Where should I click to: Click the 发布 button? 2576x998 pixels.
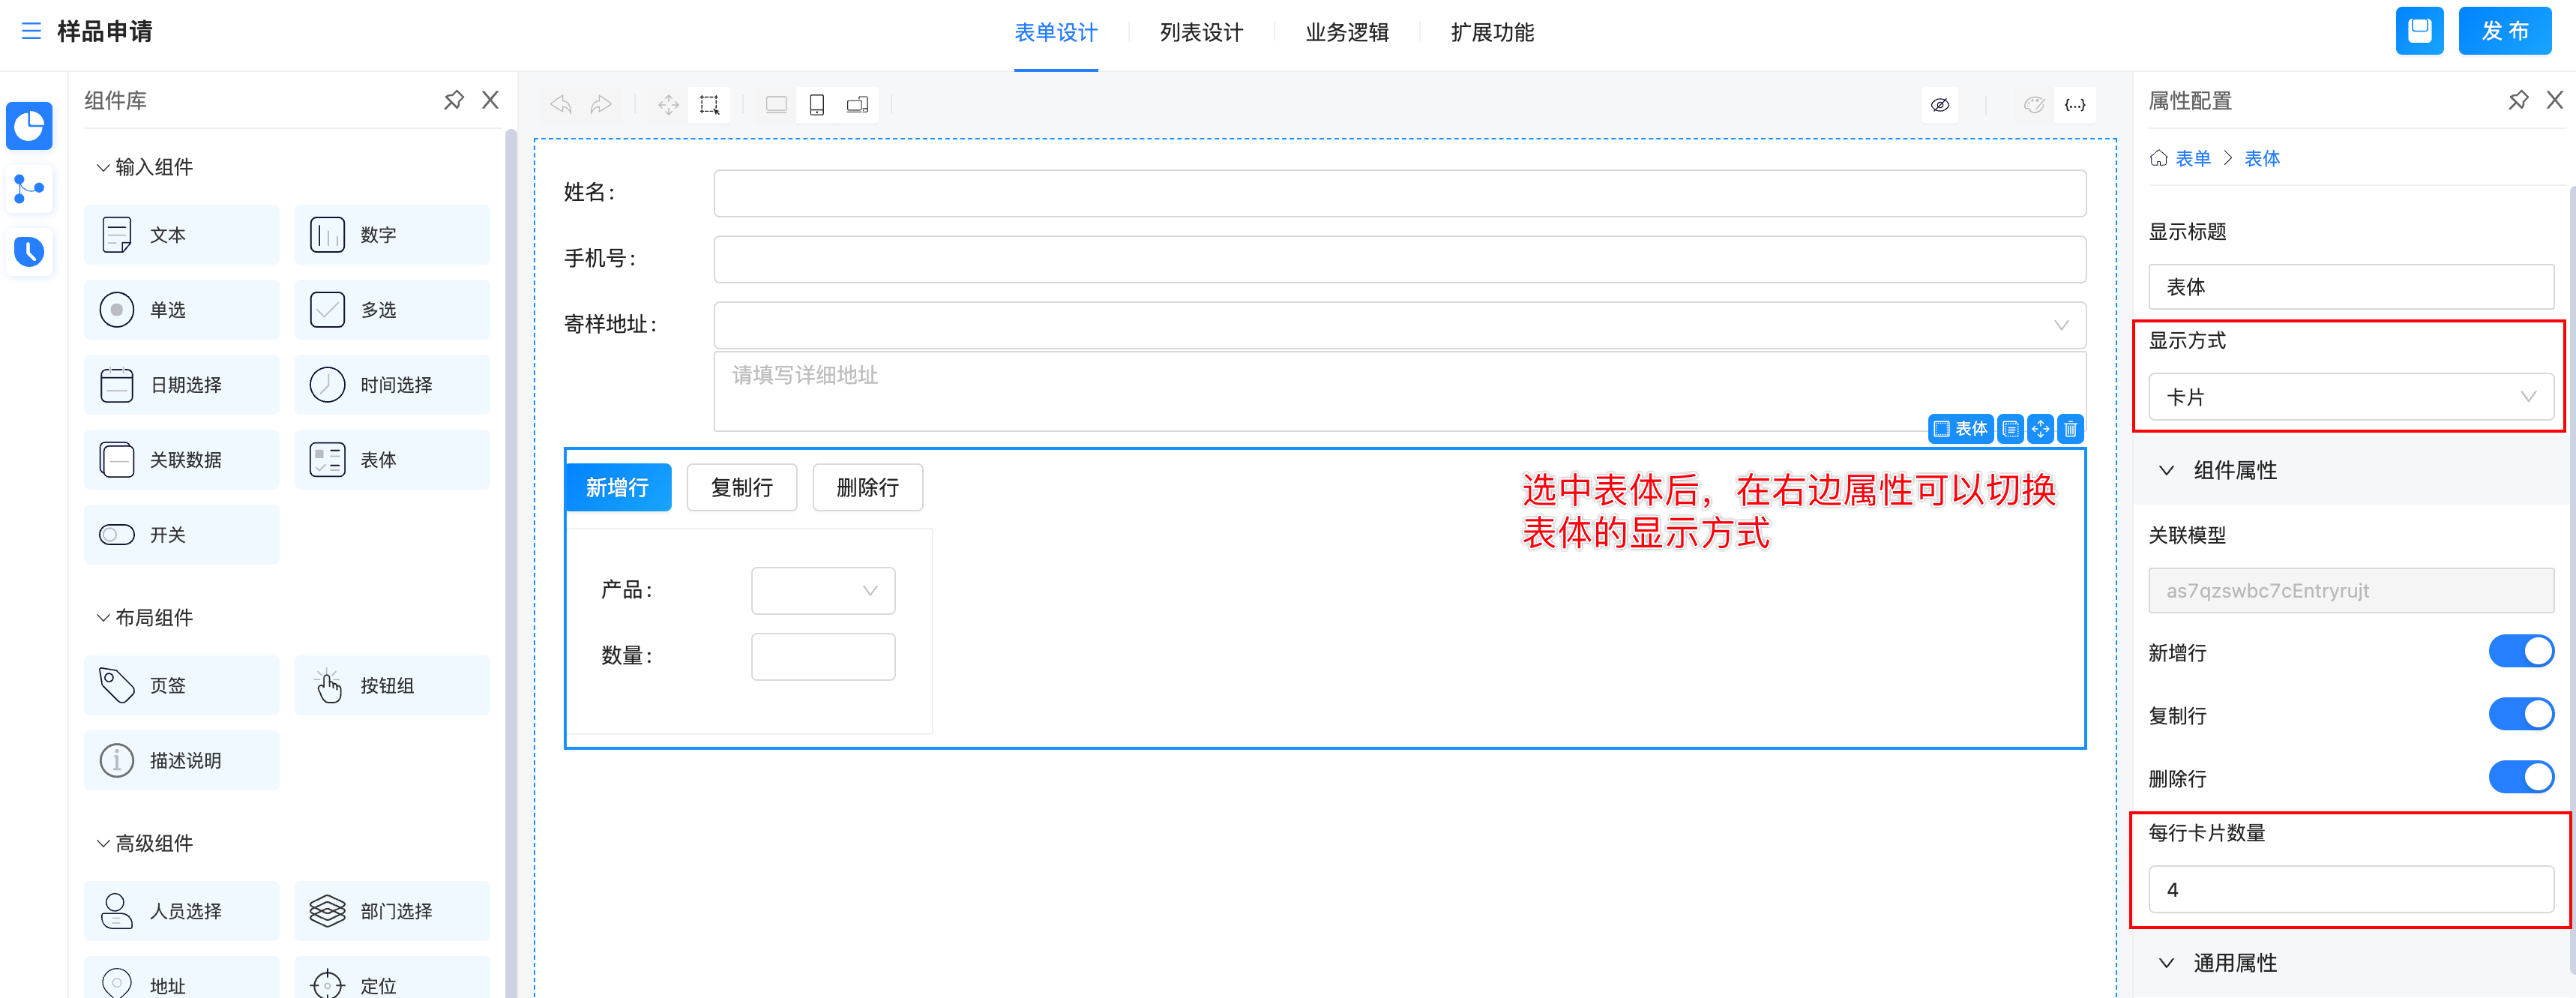pyautogui.click(x=2503, y=31)
